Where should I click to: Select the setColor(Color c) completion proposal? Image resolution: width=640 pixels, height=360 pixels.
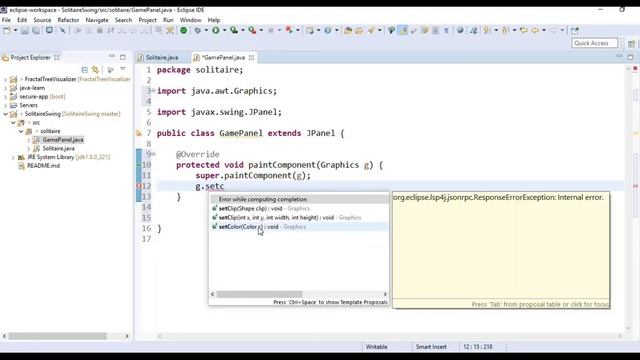tap(299, 227)
